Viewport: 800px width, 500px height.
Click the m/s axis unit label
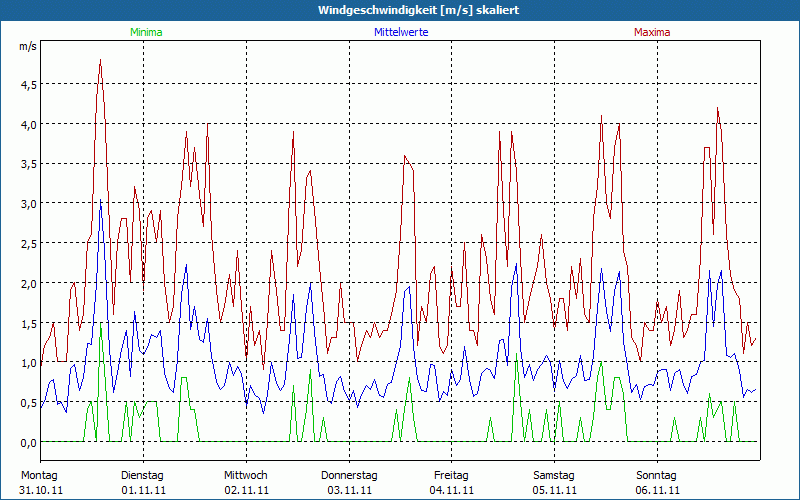pyautogui.click(x=28, y=46)
